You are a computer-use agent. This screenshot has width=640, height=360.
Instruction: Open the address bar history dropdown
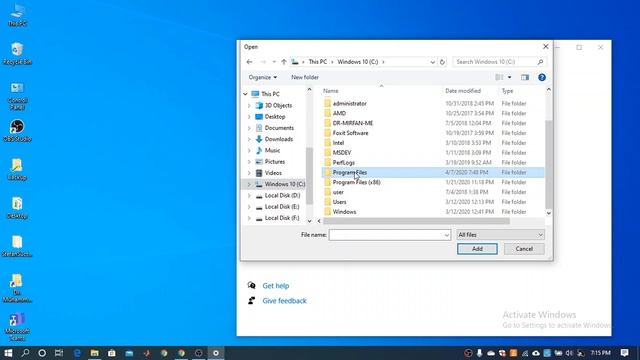click(432, 62)
